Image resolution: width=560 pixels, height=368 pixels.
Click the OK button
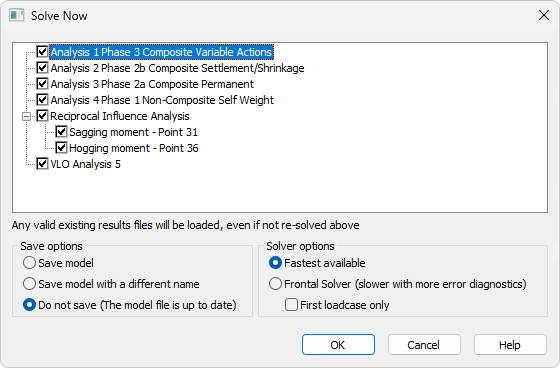[338, 345]
